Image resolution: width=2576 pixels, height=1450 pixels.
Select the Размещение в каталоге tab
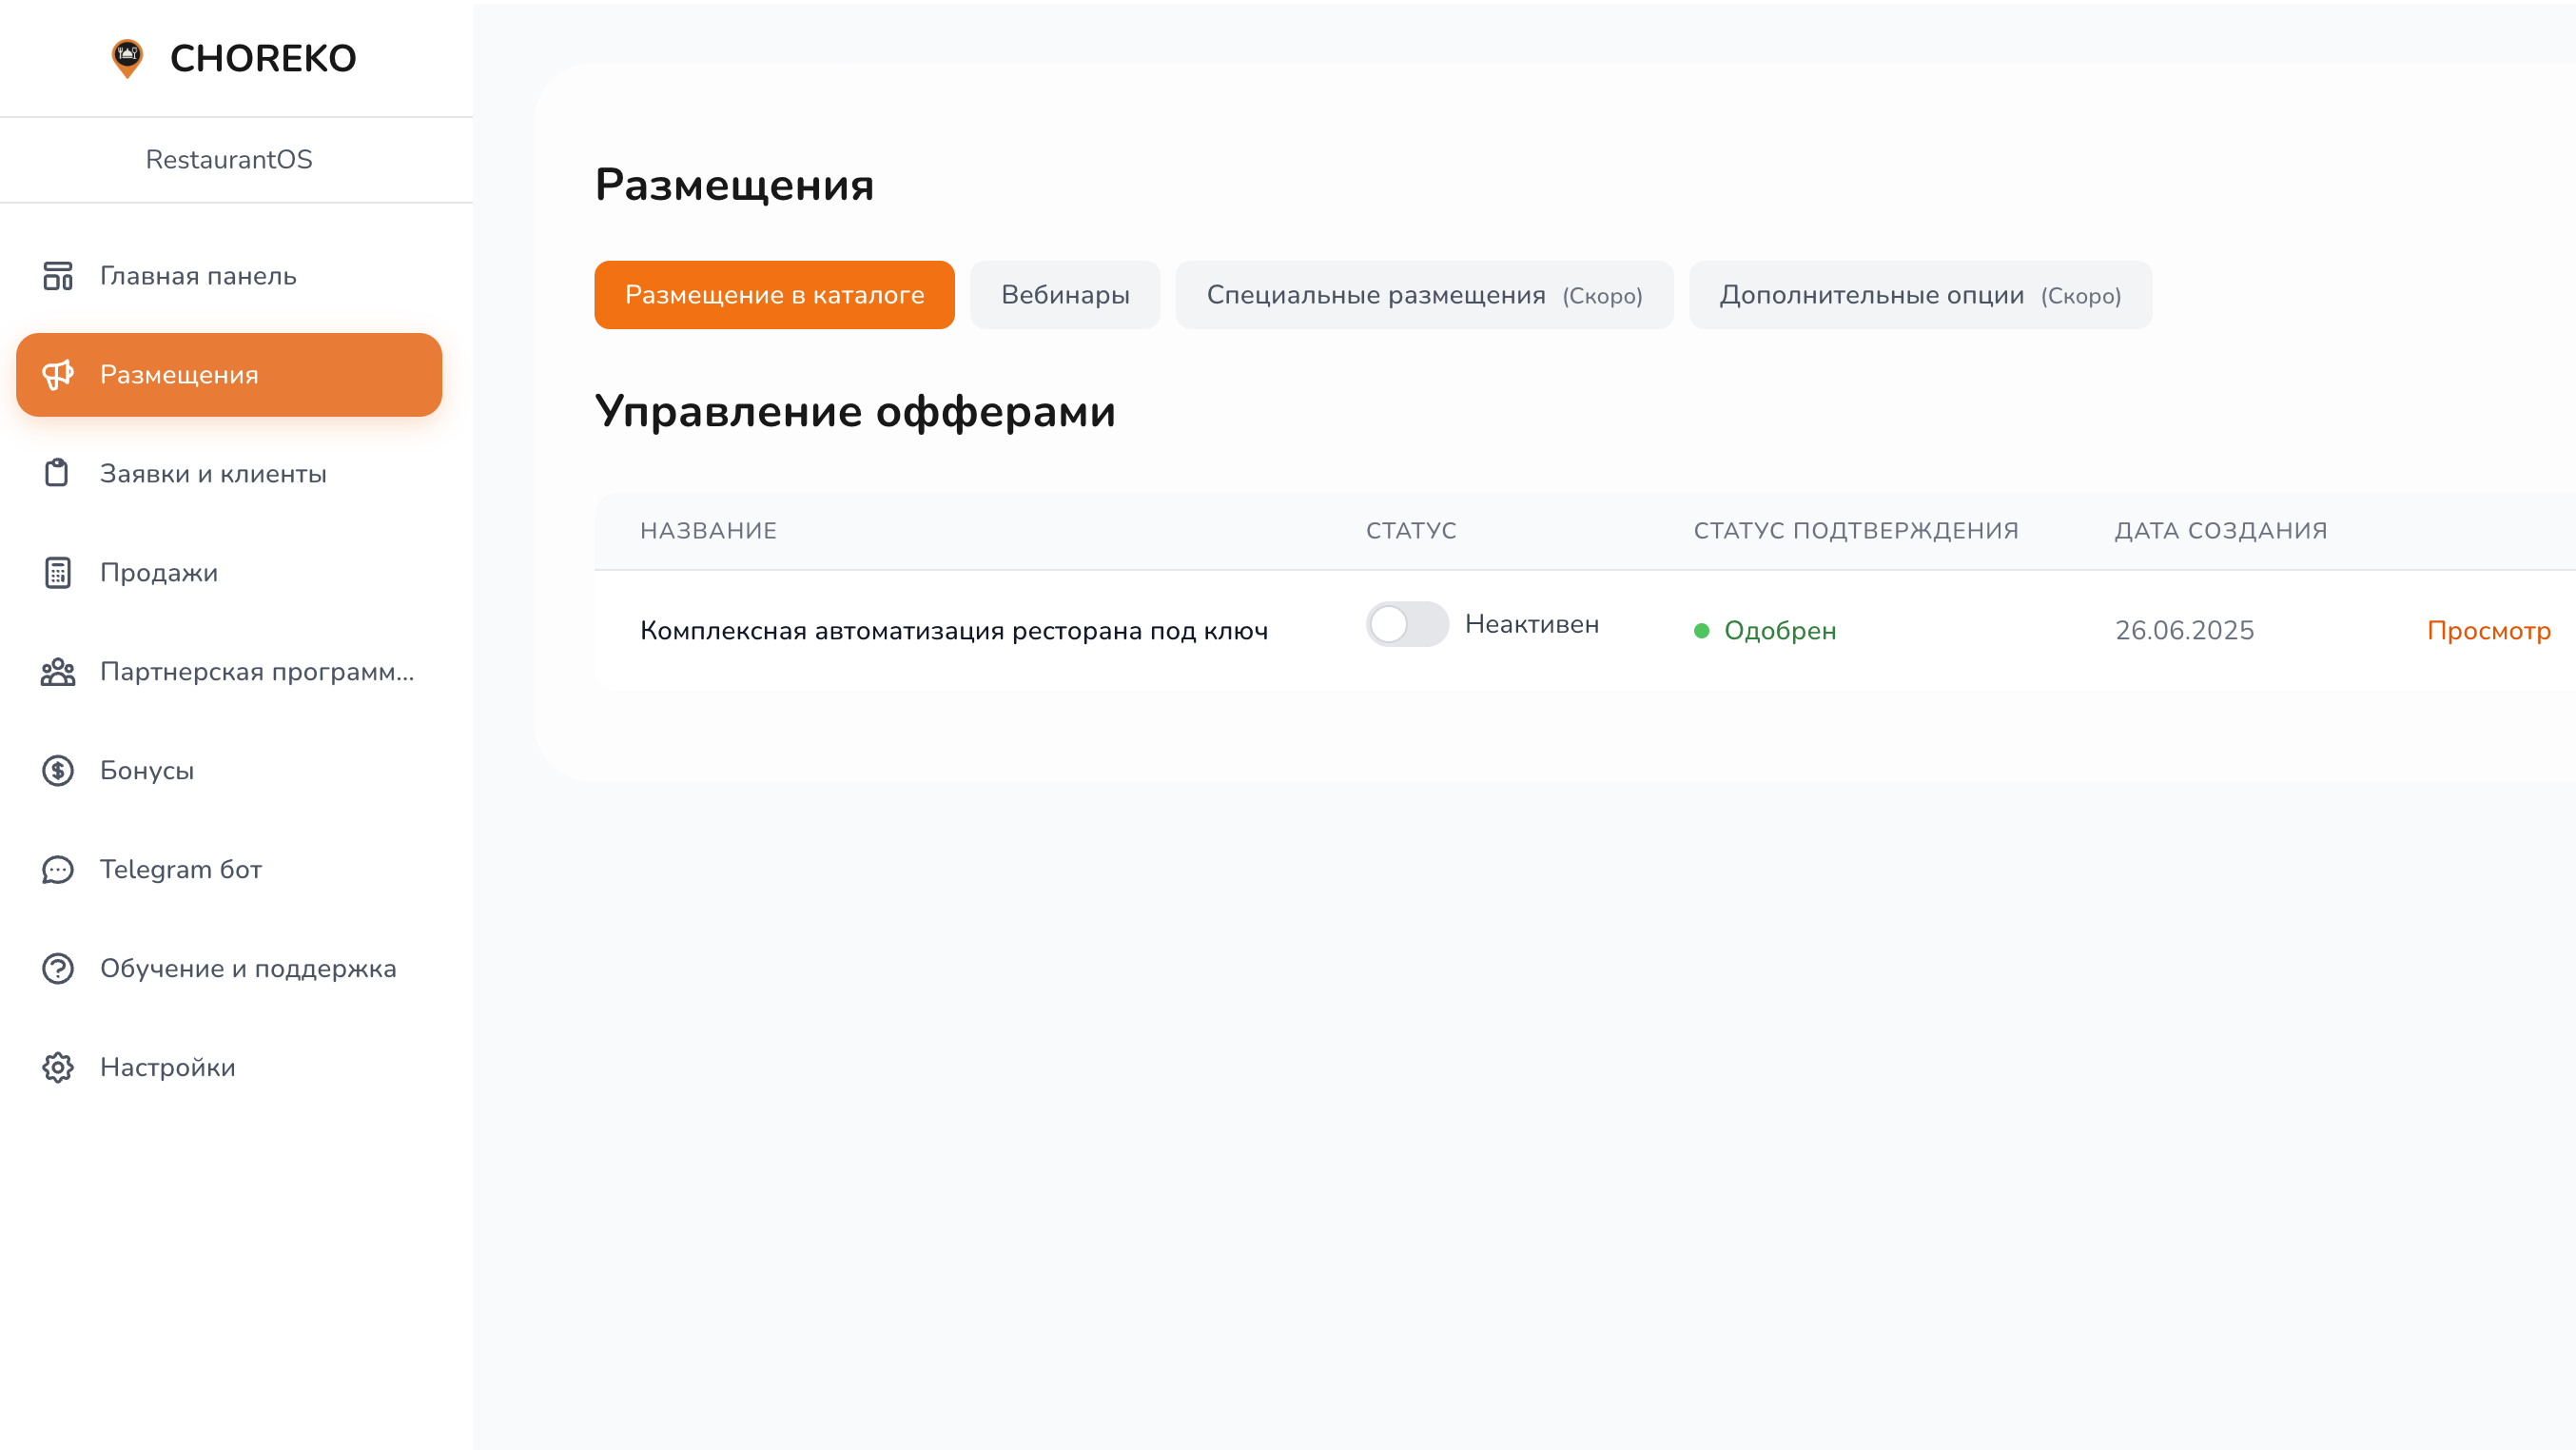click(x=774, y=294)
